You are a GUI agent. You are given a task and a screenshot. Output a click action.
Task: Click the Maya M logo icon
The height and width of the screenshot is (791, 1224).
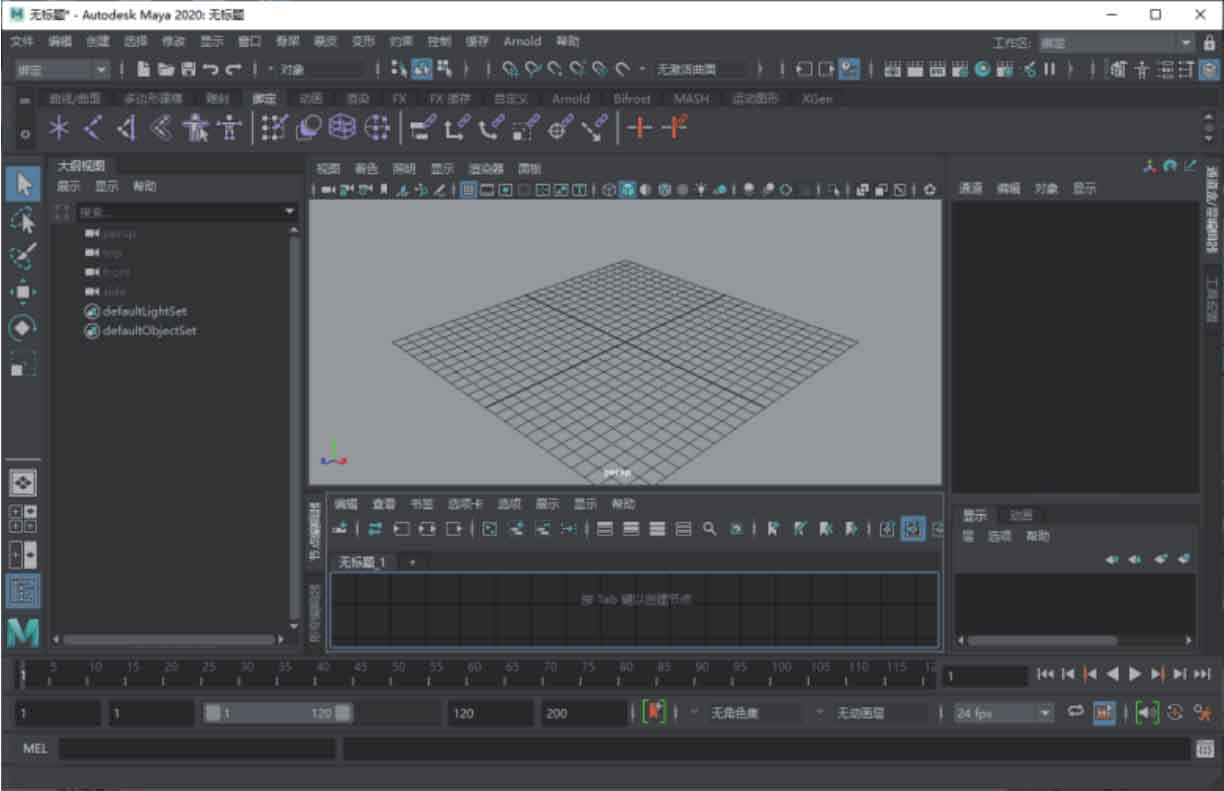click(x=23, y=633)
